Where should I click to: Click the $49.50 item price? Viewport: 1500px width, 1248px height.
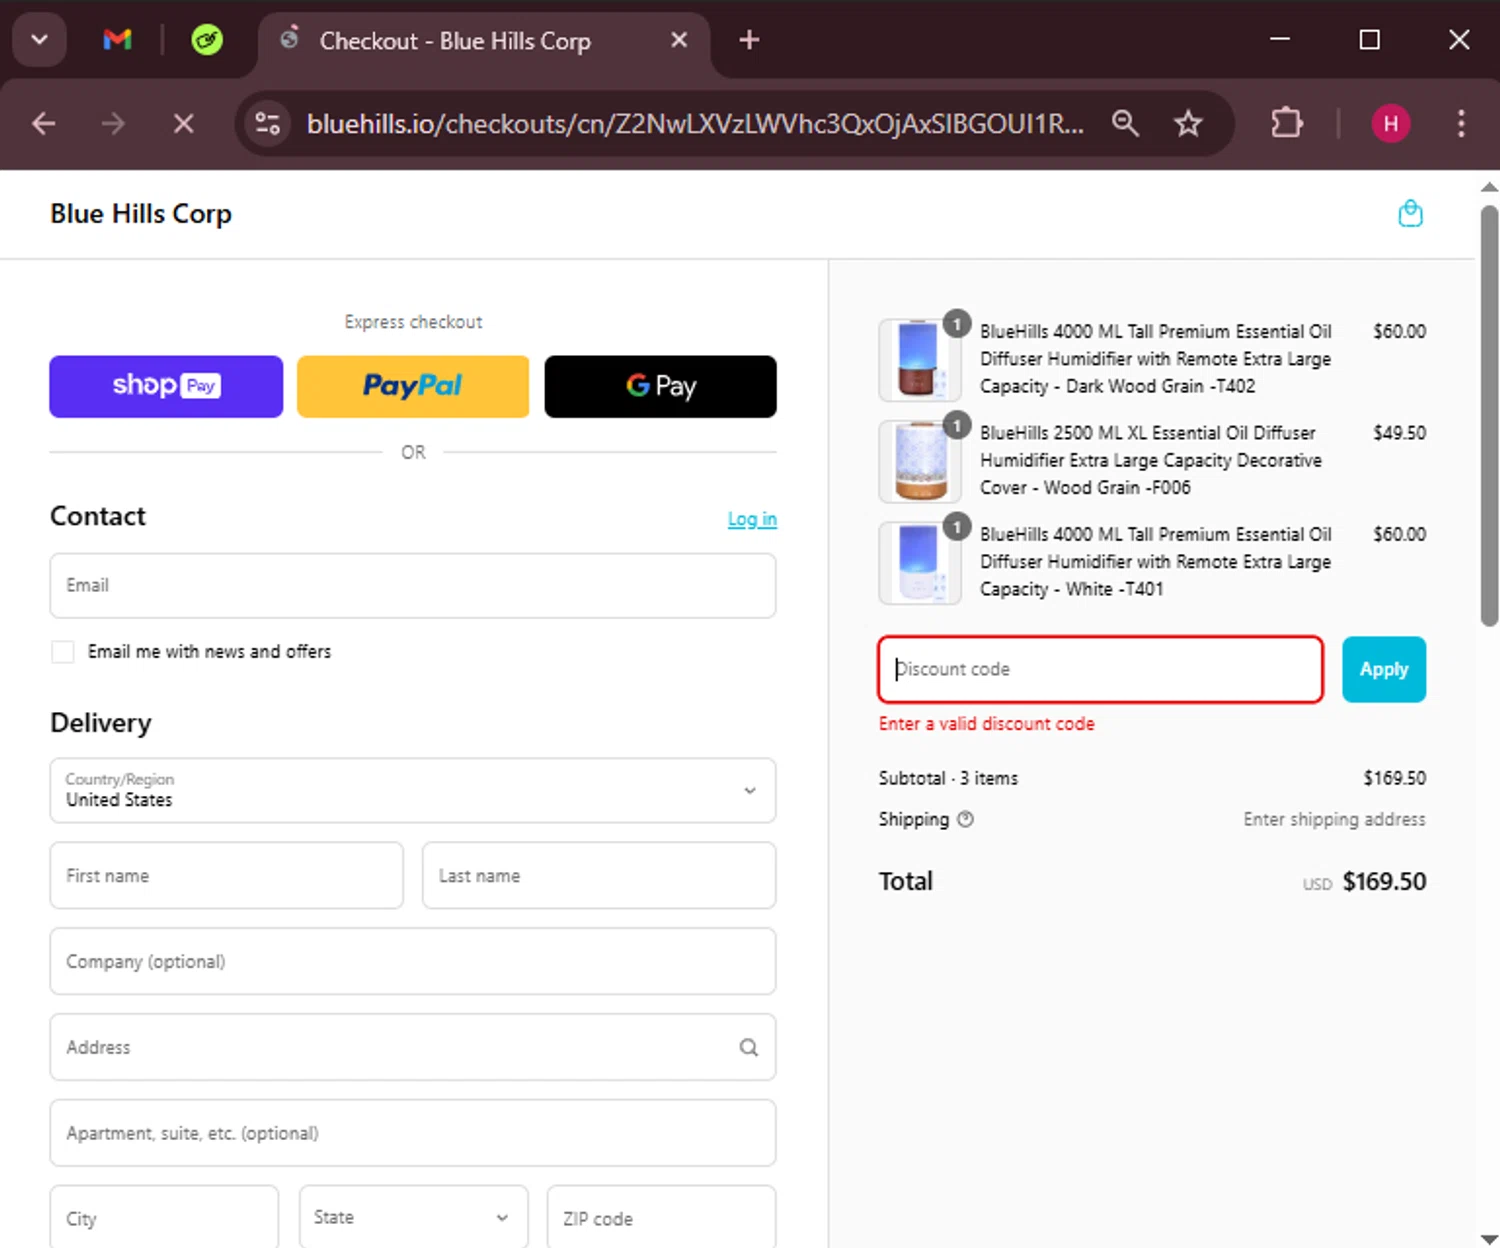(x=1399, y=433)
